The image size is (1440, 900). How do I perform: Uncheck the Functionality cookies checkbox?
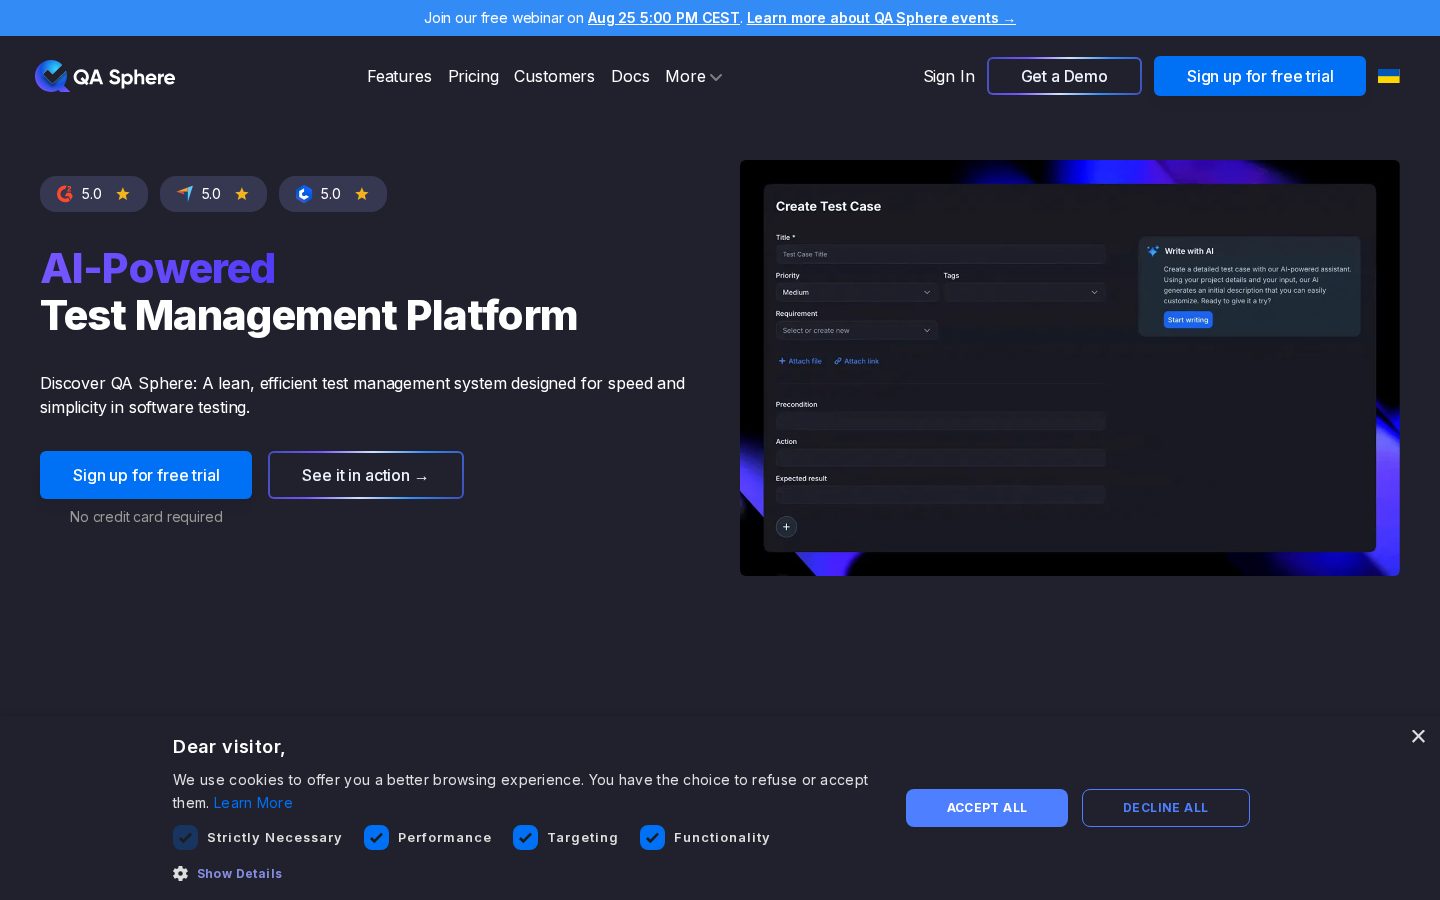[x=652, y=837]
